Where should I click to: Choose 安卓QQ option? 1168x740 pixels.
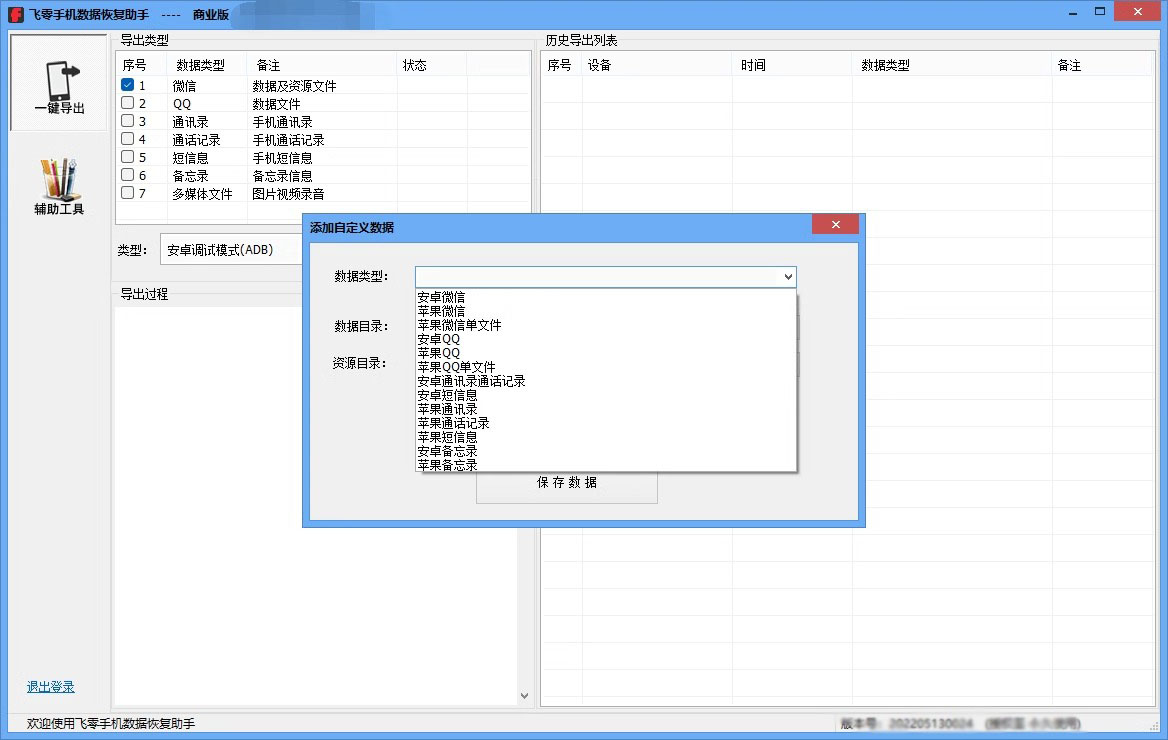click(x=606, y=339)
